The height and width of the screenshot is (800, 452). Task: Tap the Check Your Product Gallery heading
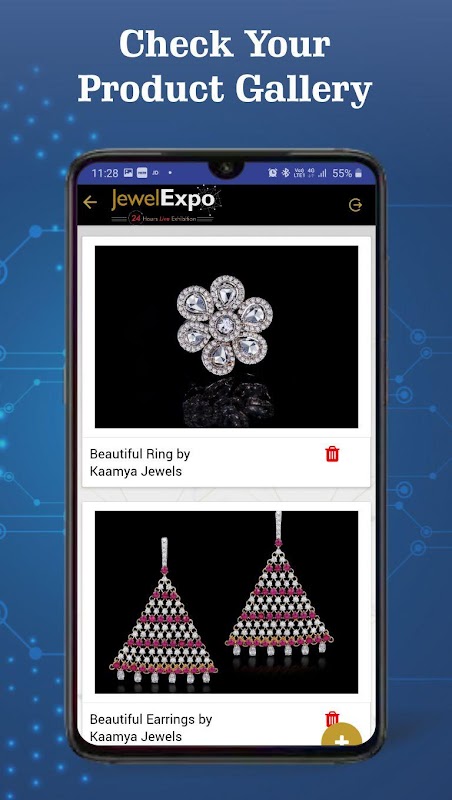pos(225,66)
